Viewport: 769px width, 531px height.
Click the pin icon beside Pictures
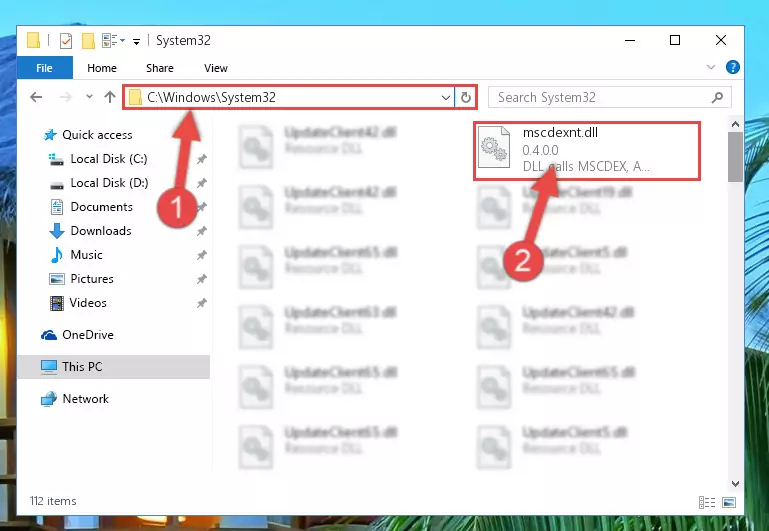tap(202, 279)
